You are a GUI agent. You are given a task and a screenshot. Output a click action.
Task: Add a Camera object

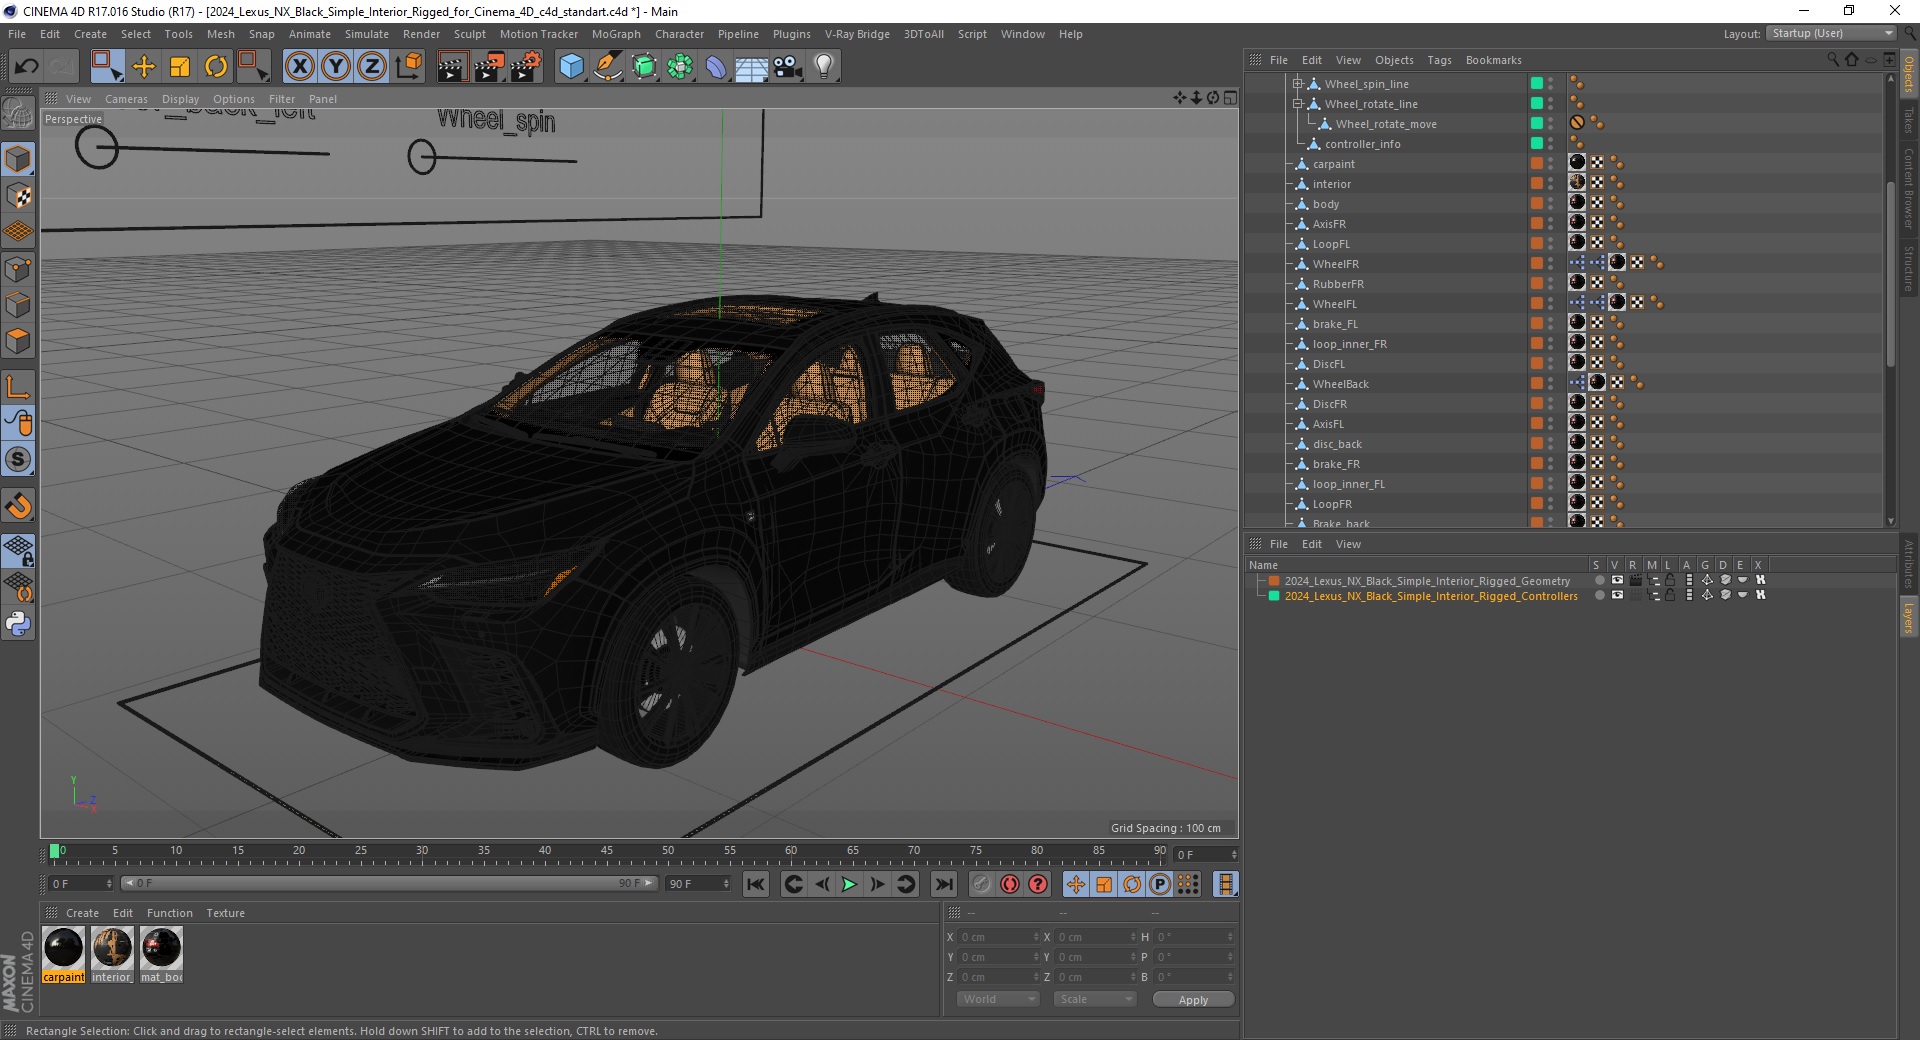(788, 67)
